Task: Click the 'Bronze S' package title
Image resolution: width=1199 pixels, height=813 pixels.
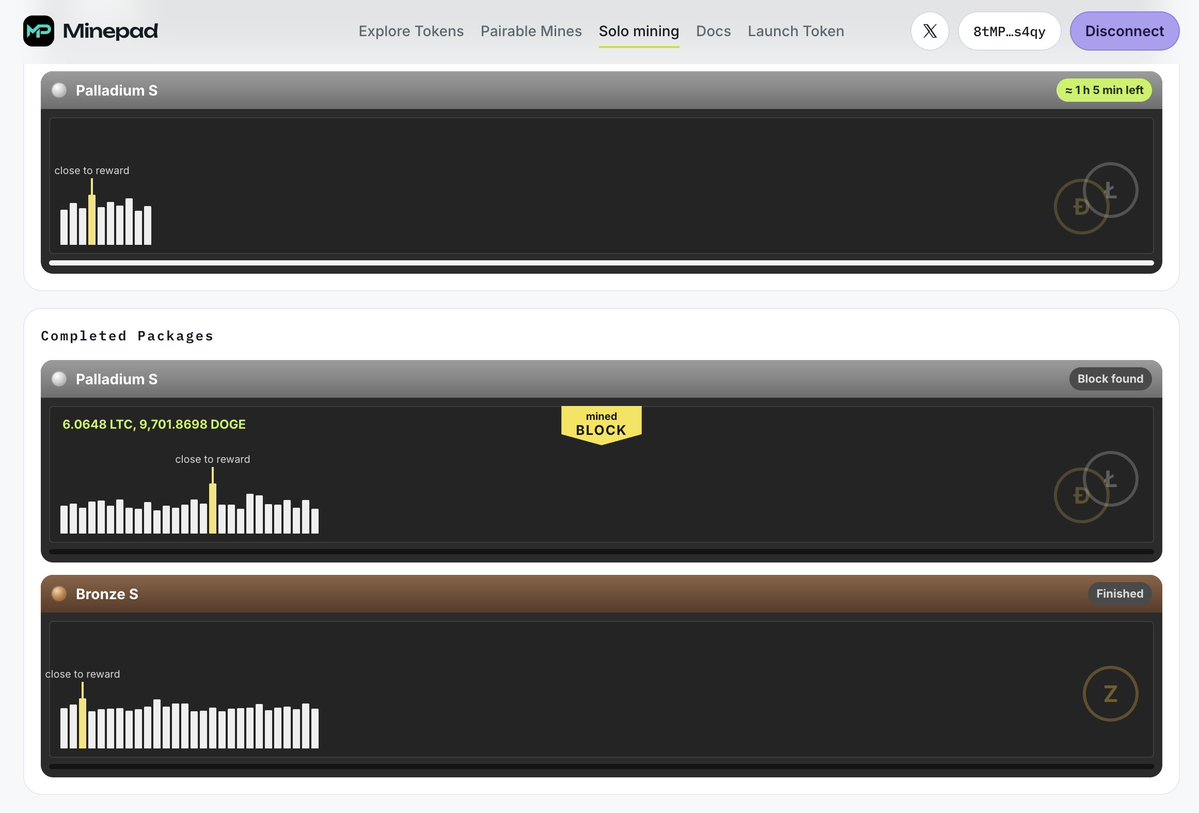Action: 107,594
